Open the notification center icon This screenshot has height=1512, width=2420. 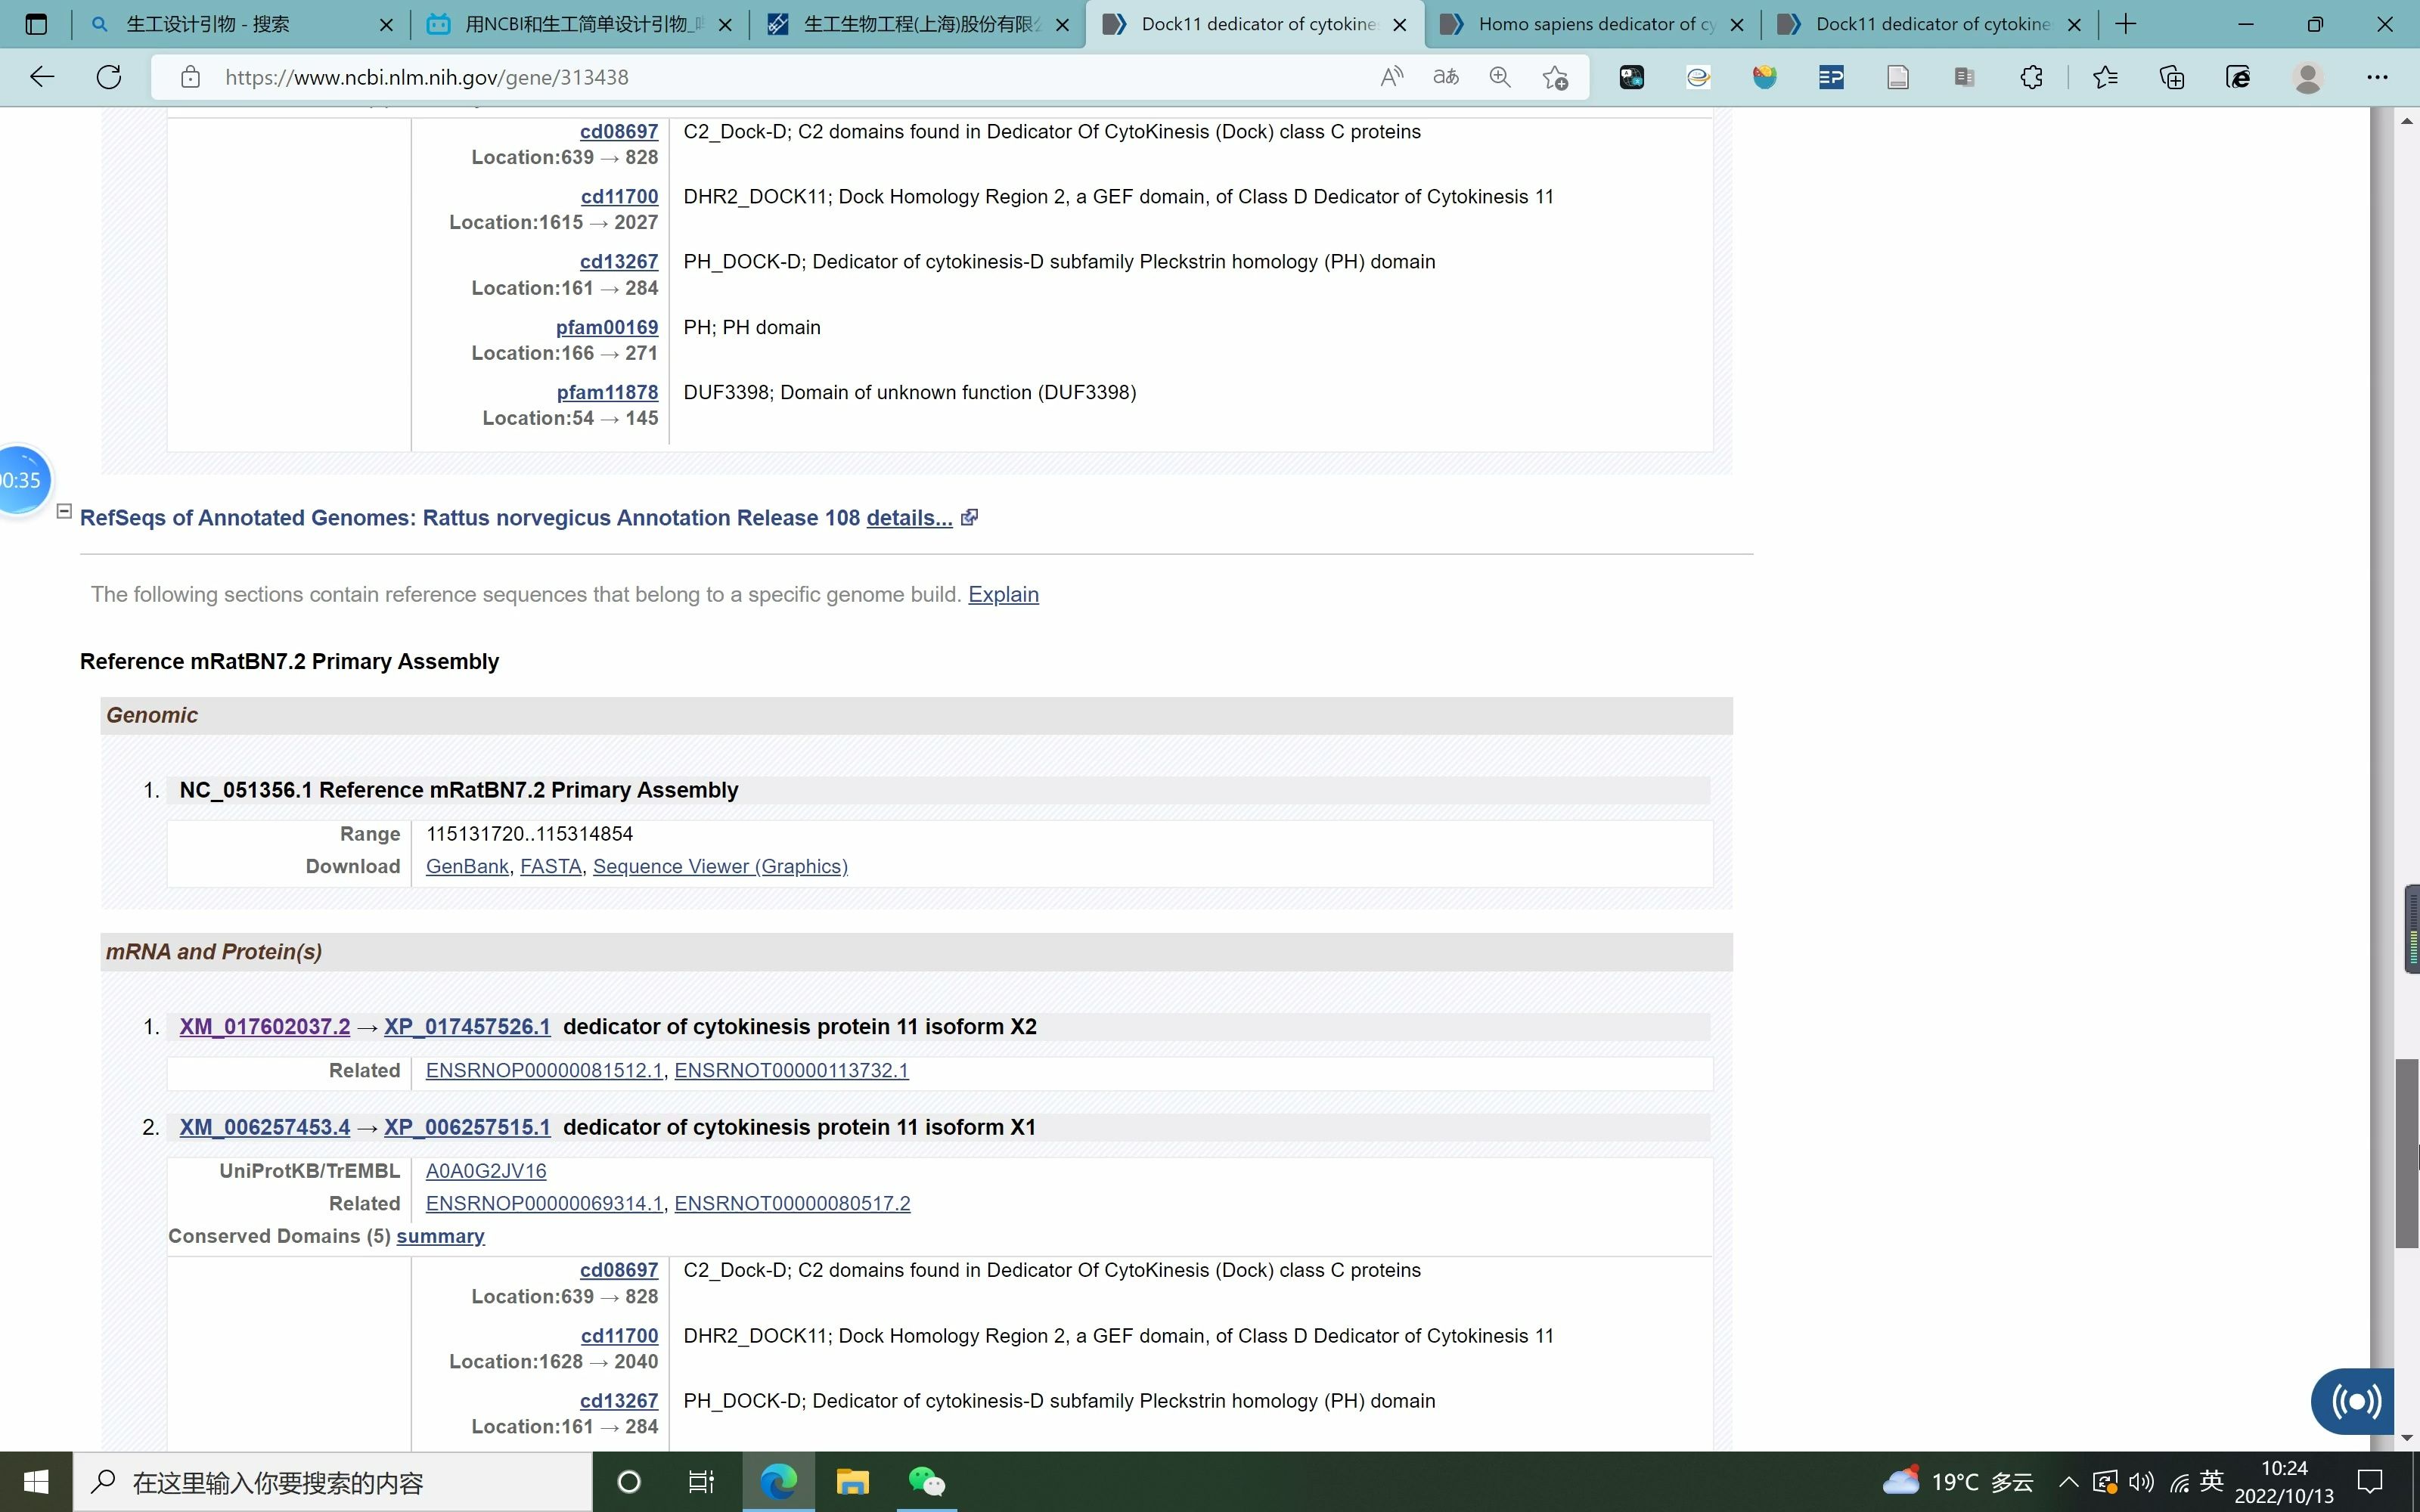point(2370,1481)
